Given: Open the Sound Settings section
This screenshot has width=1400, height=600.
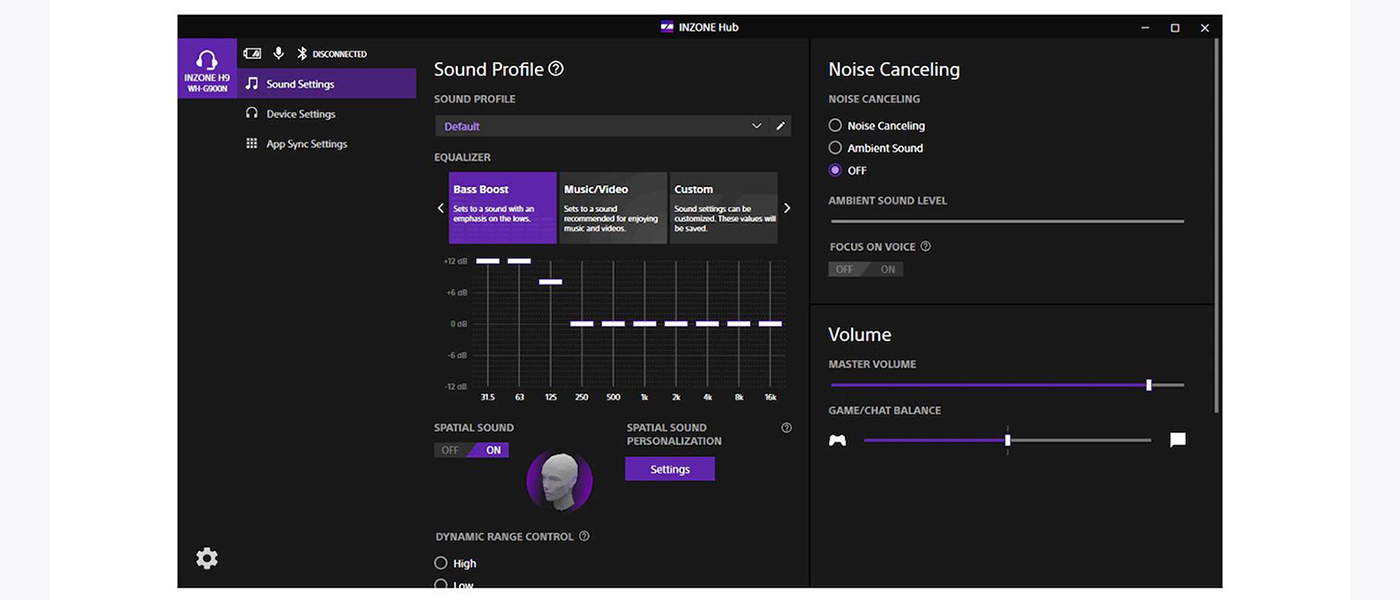Looking at the screenshot, I should (x=327, y=84).
